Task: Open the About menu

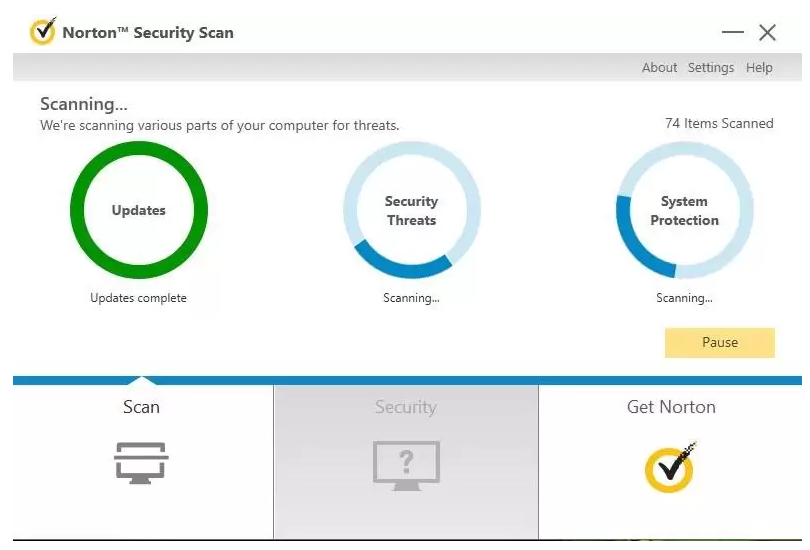Action: [659, 68]
